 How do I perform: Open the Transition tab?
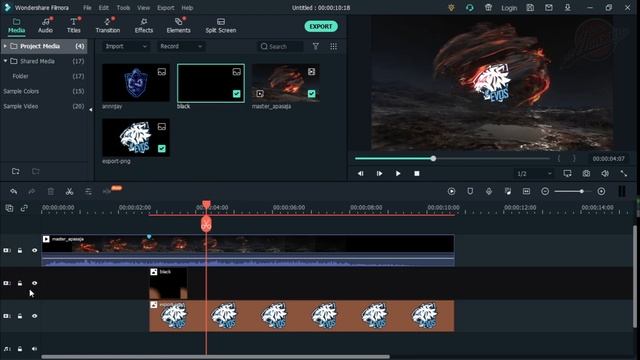click(x=108, y=25)
